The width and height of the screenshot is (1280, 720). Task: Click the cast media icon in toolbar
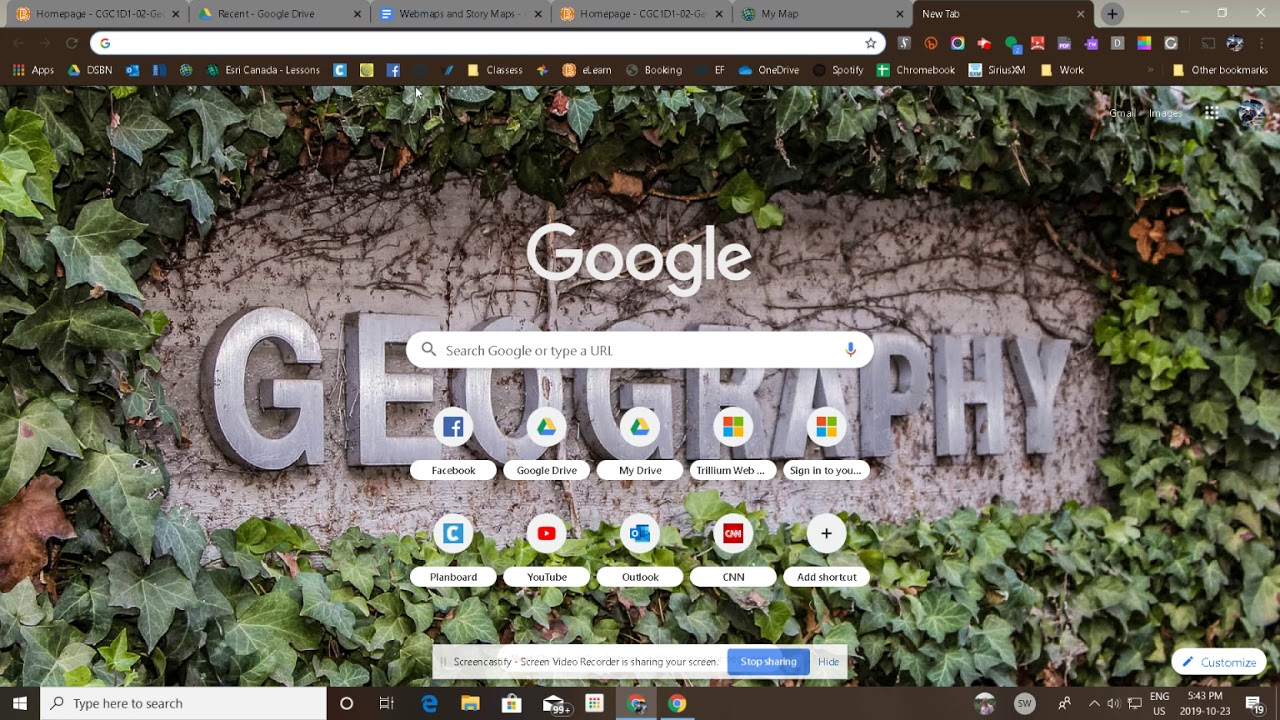click(x=1208, y=43)
